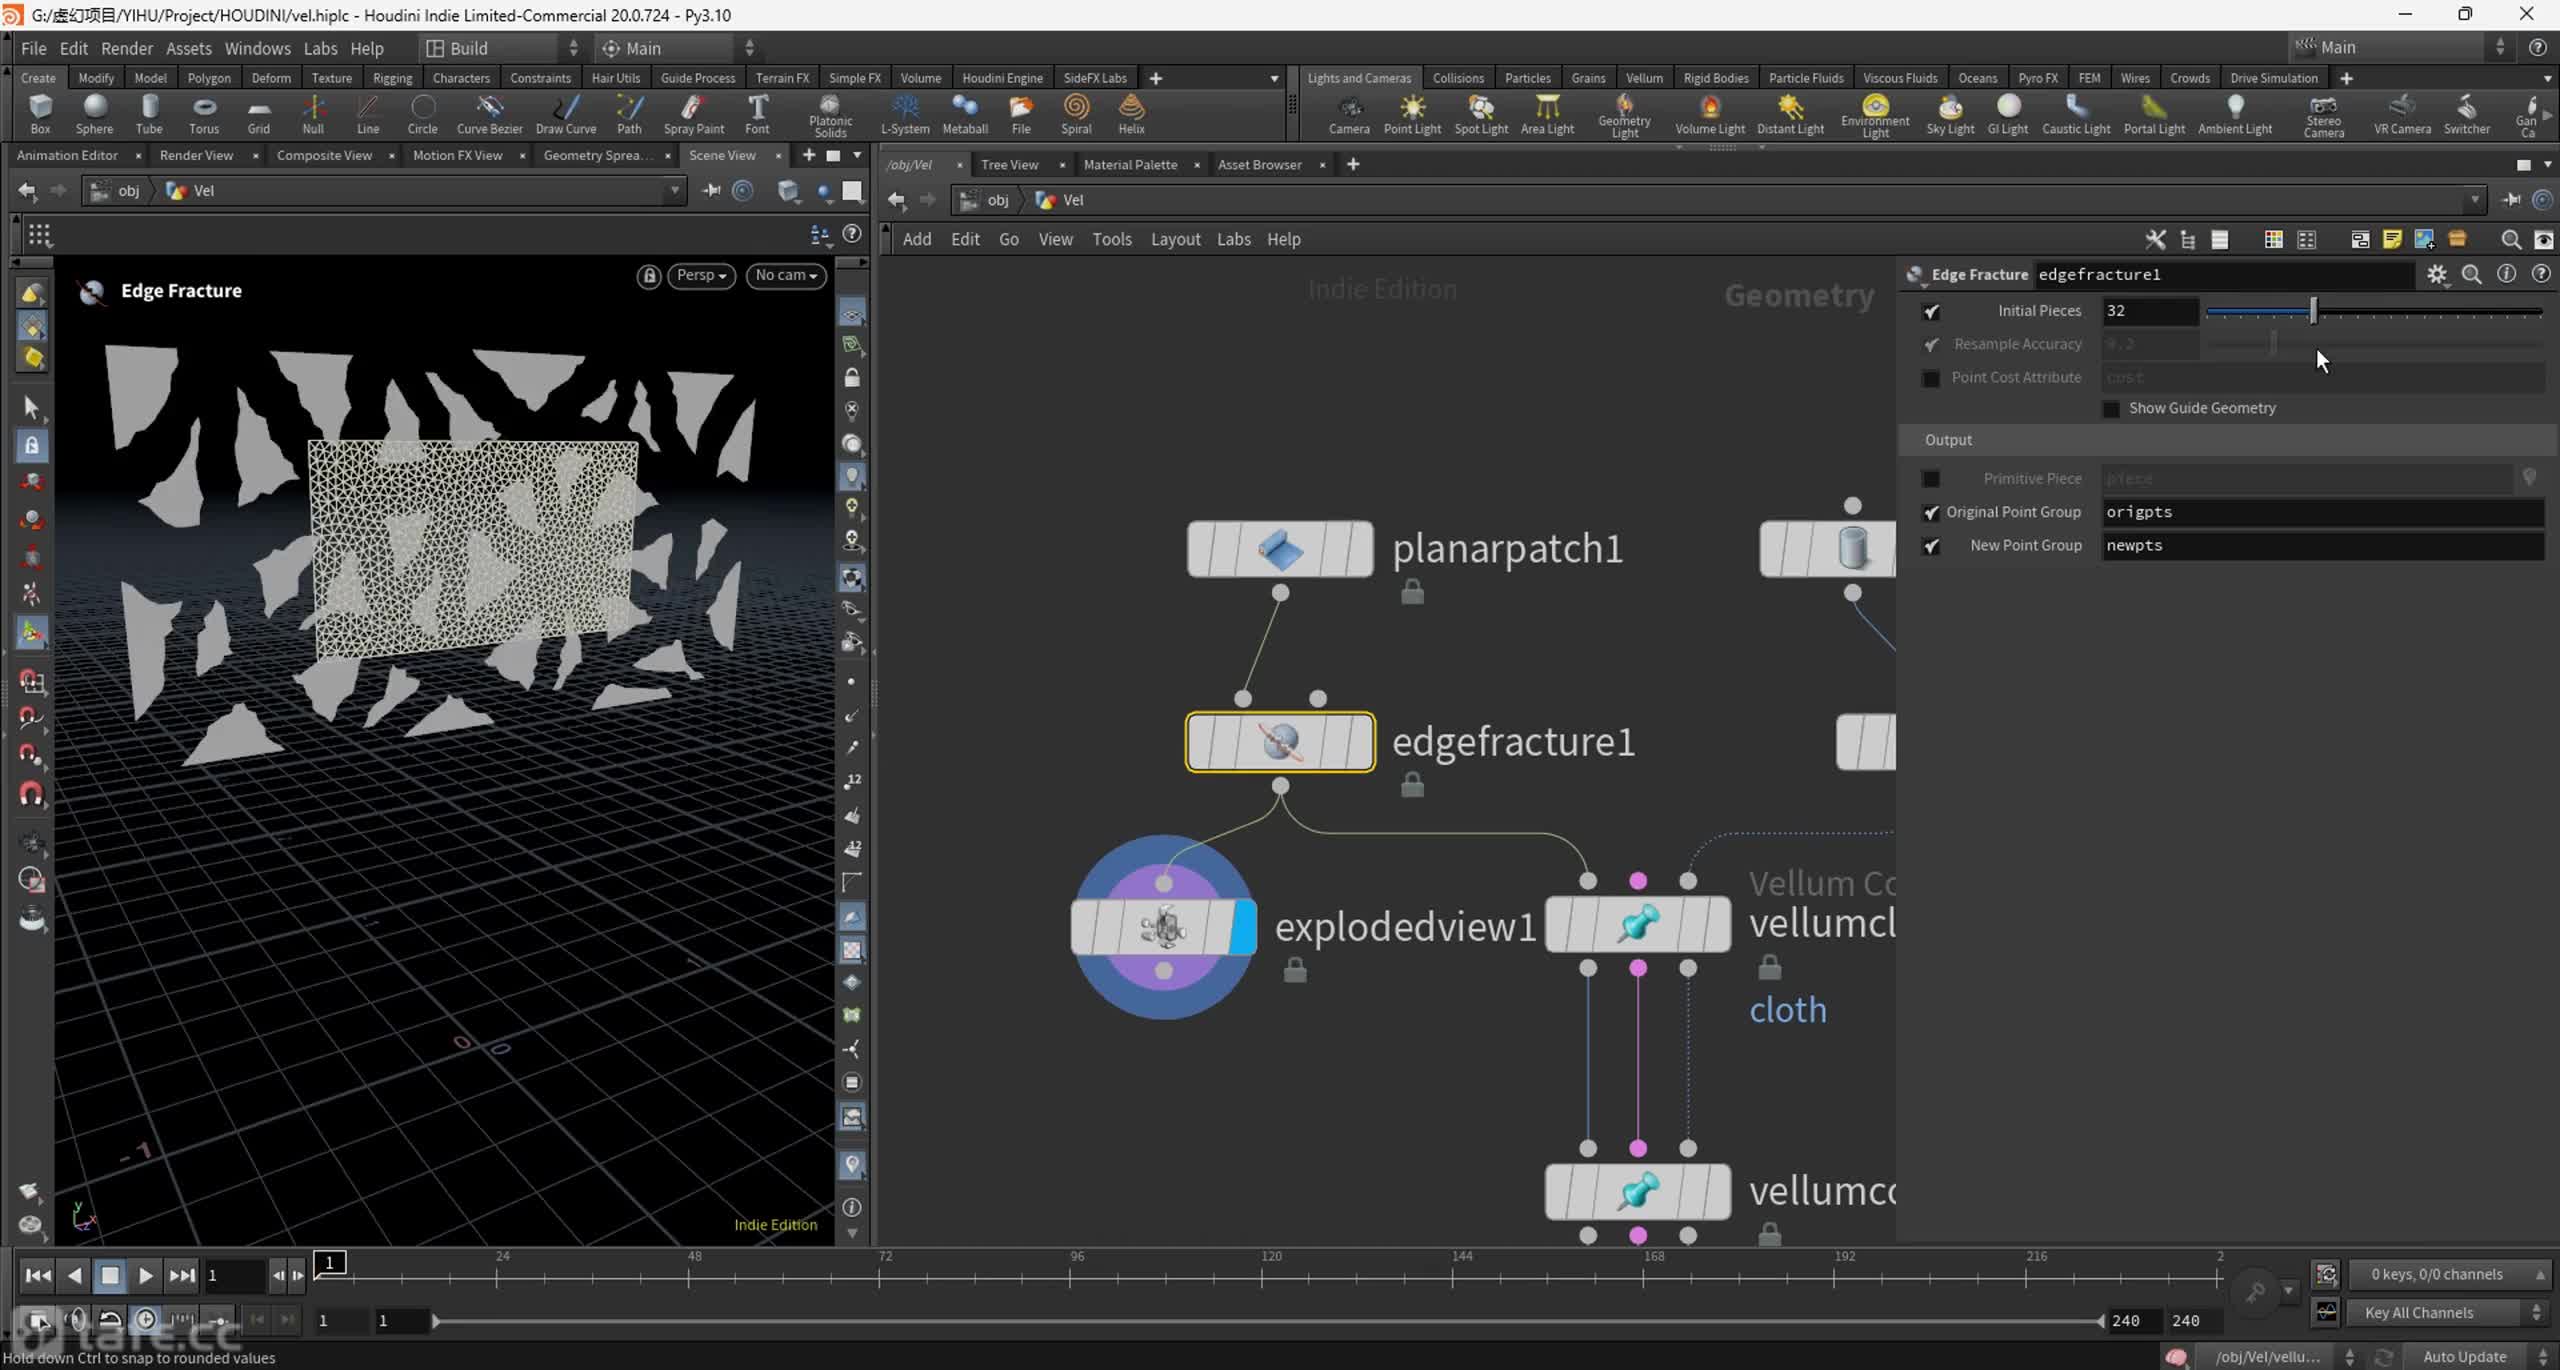This screenshot has width=2560, height=1370.
Task: Add a Point Light
Action: tap(1412, 114)
